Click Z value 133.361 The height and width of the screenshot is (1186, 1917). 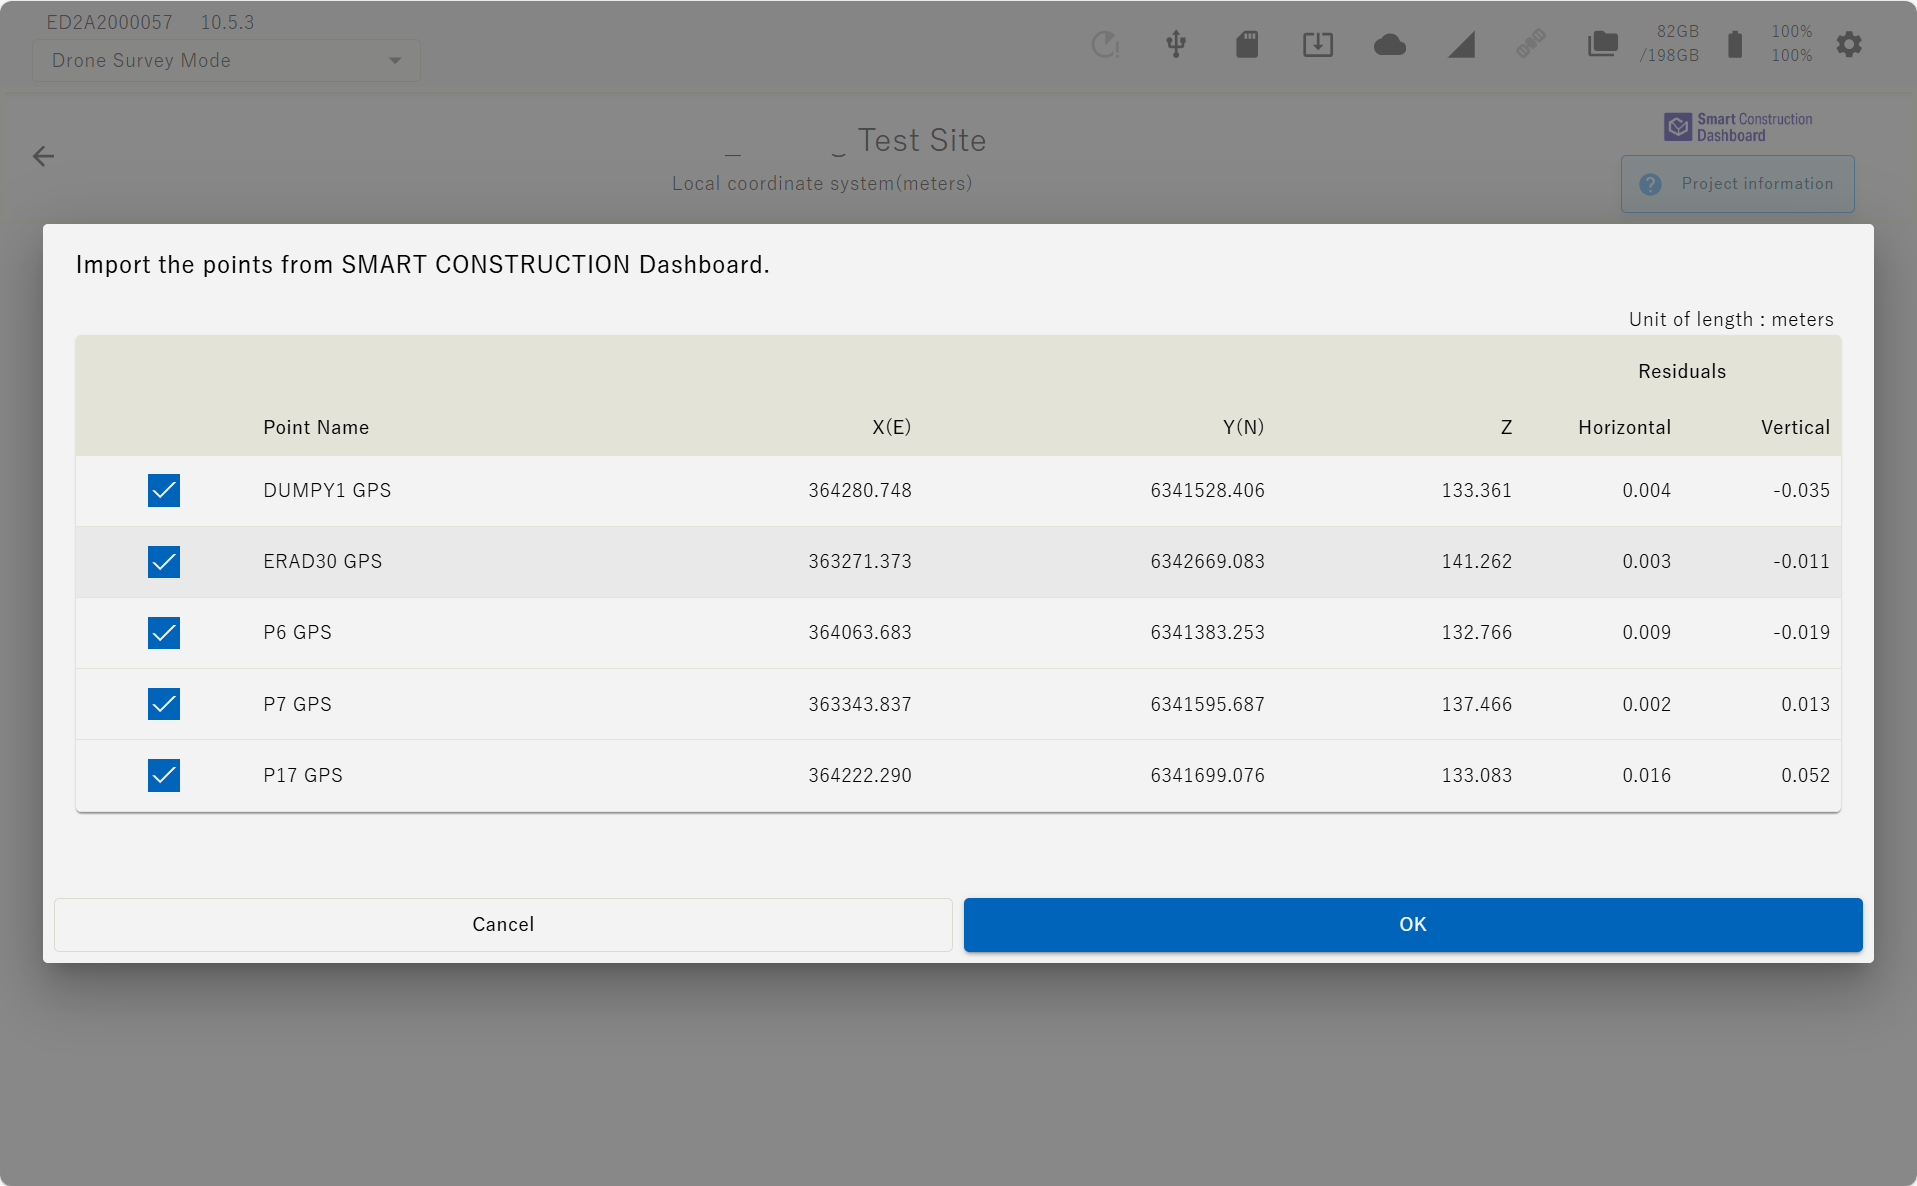1477,490
